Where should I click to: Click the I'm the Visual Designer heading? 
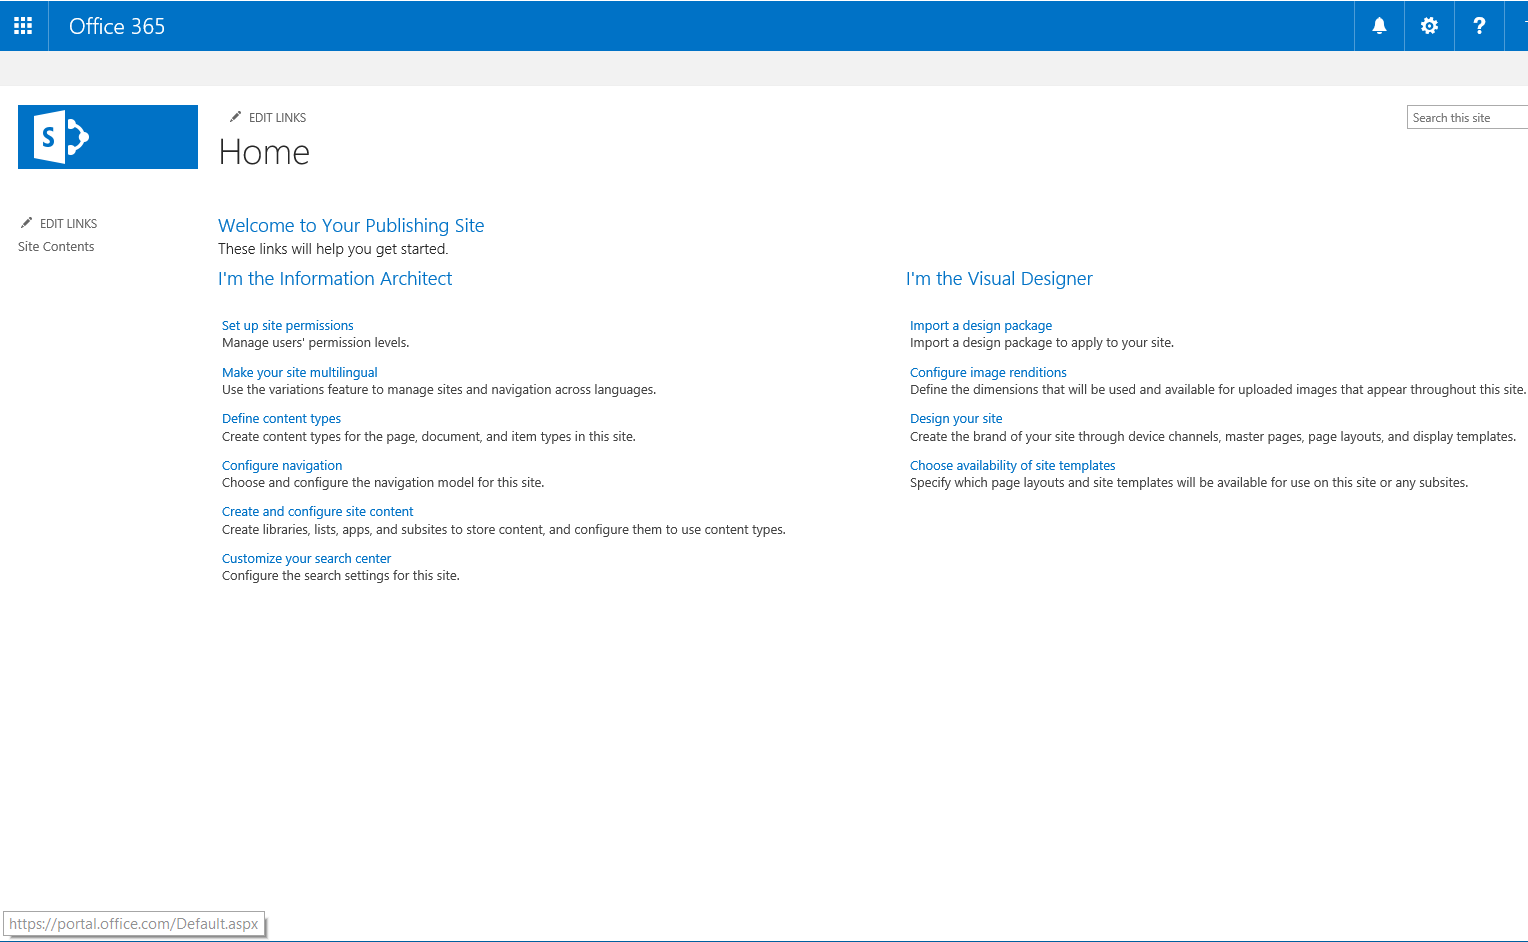point(999,279)
